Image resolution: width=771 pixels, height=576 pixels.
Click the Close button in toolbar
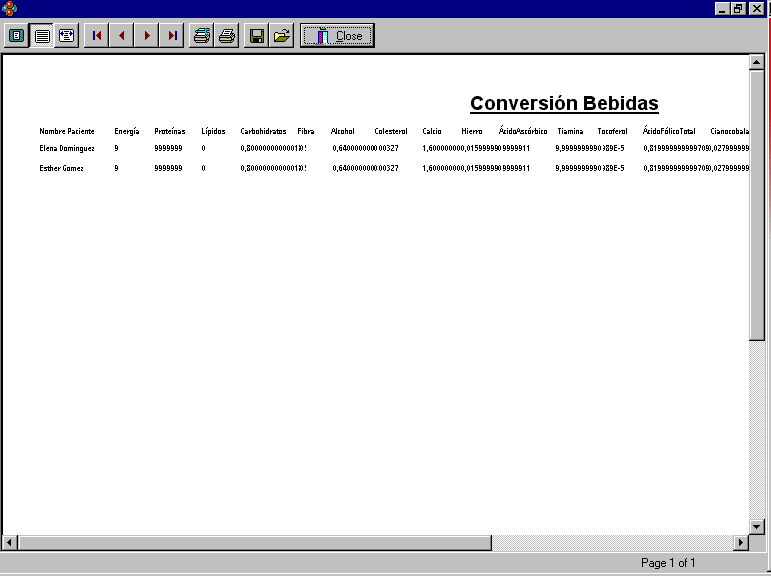[x=337, y=36]
